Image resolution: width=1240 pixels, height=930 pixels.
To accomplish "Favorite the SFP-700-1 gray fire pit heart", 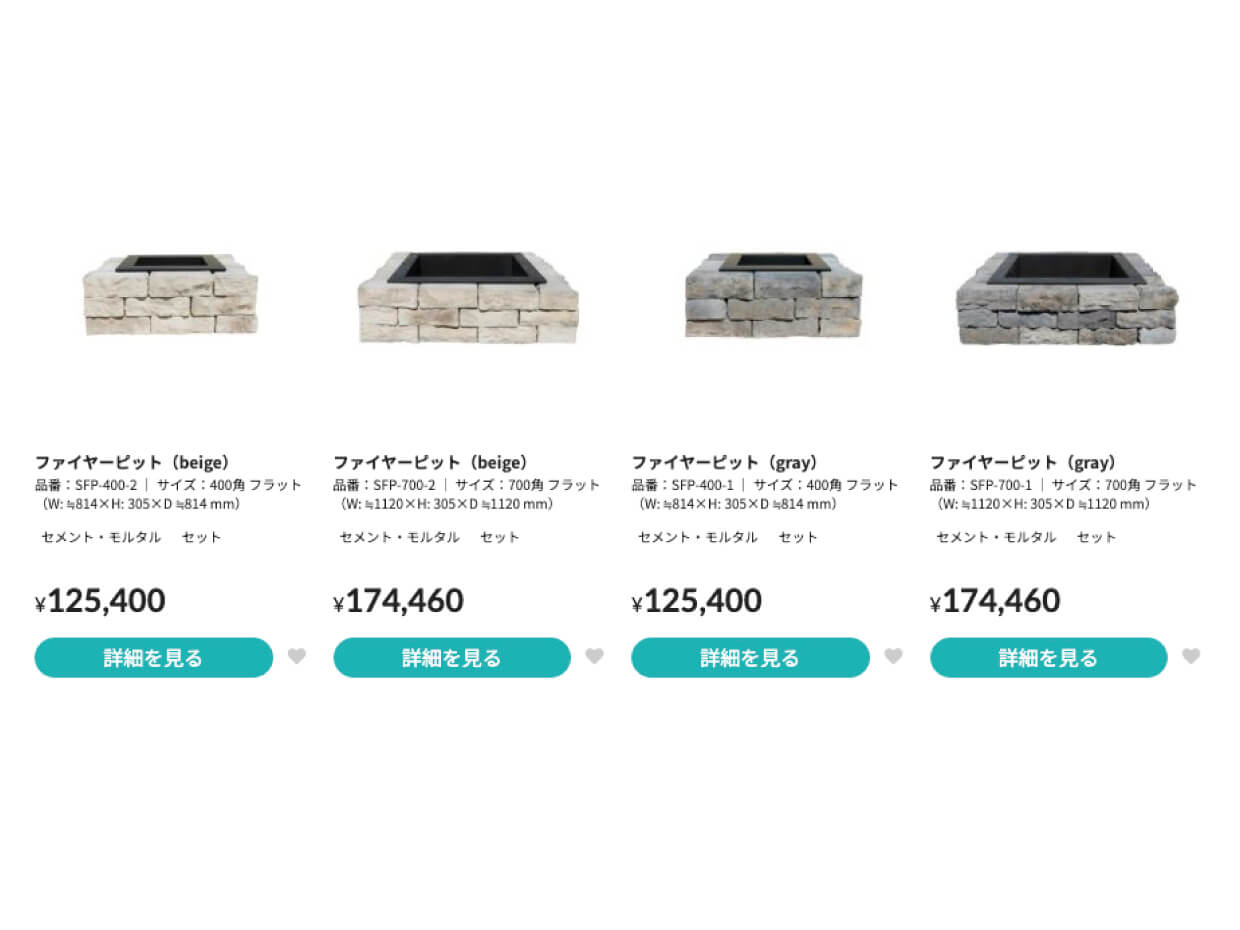I will pos(1190,657).
